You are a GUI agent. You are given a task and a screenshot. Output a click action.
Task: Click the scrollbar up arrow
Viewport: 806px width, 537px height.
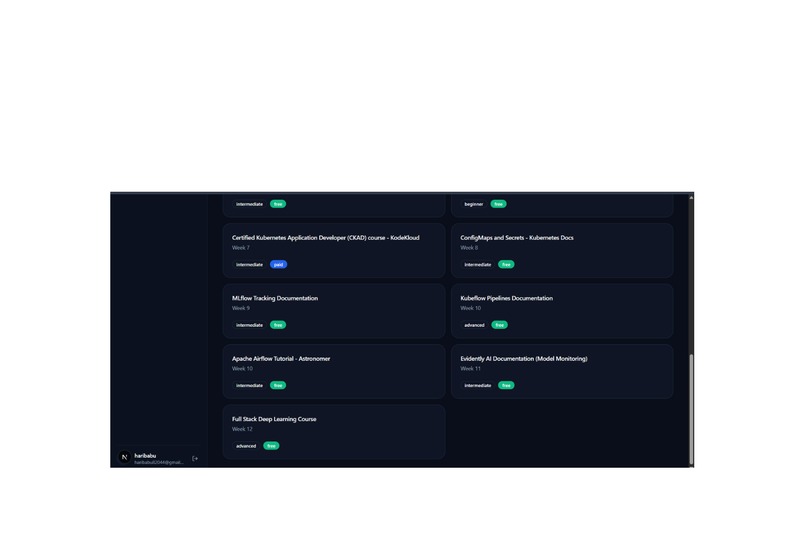point(691,197)
